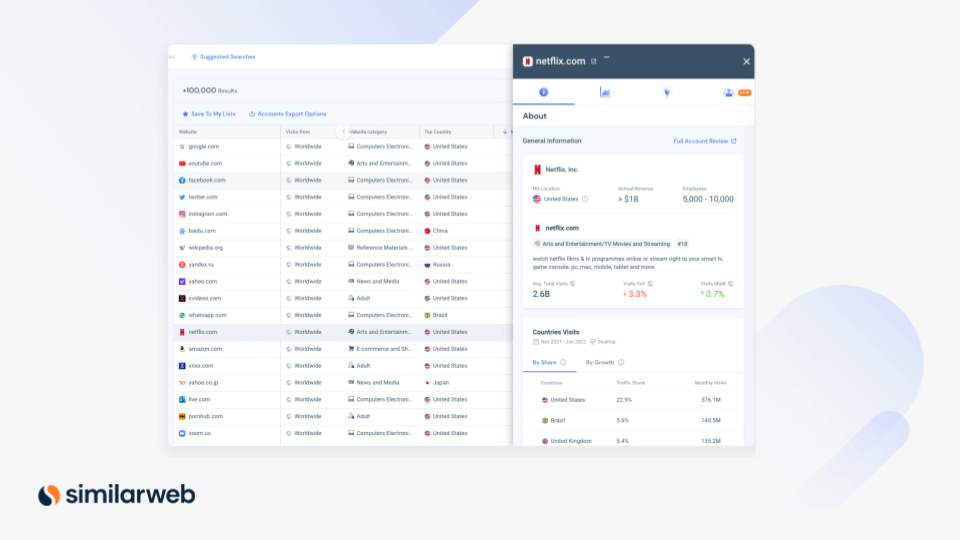Open the lightbulb insights tab icon

pyautogui.click(x=667, y=92)
